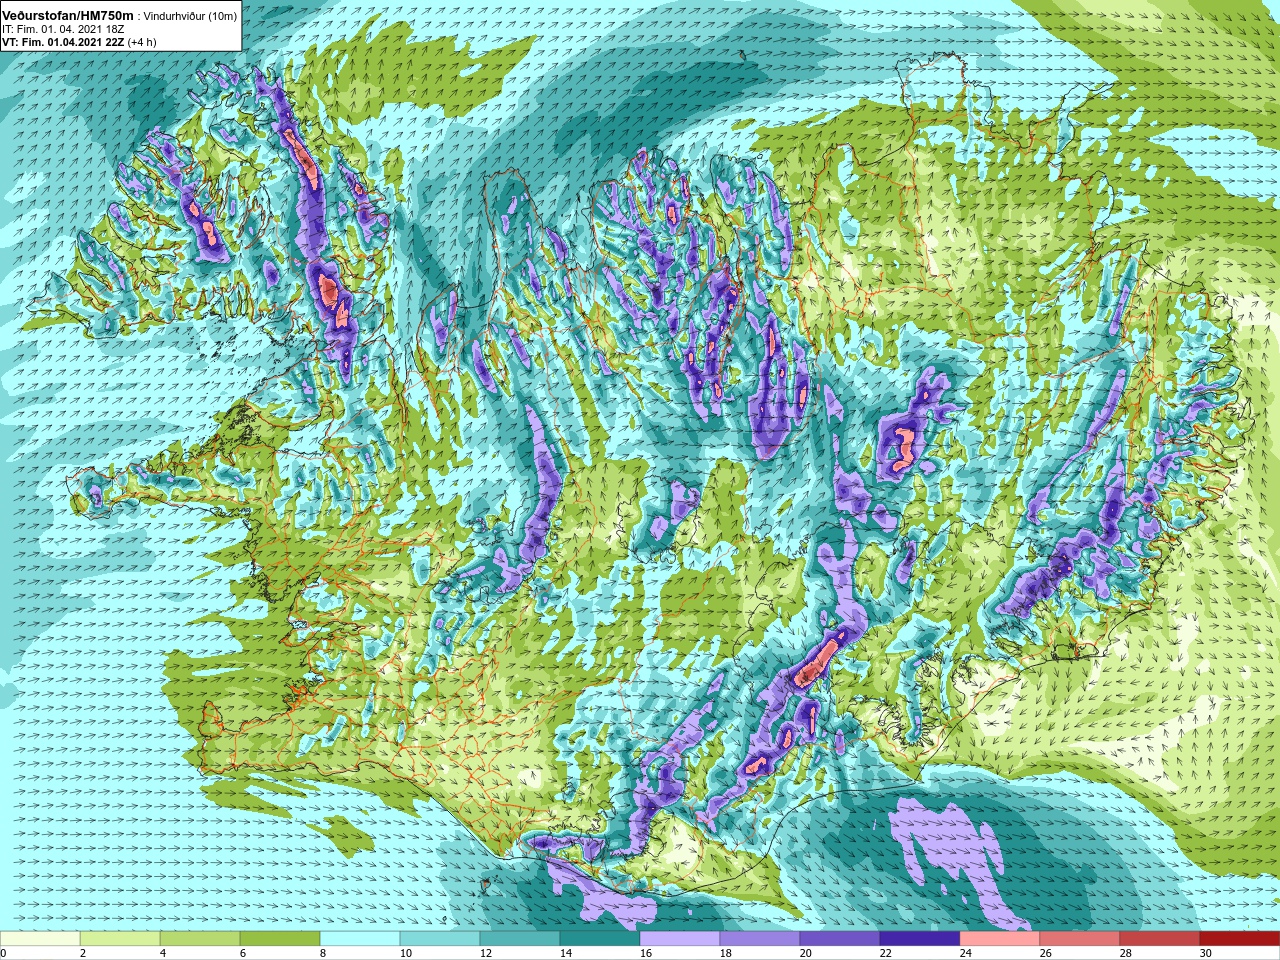Viewport: 1280px width, 960px height.
Task: Pick the 6–8 olive green legend swatch
Action: tap(280, 939)
